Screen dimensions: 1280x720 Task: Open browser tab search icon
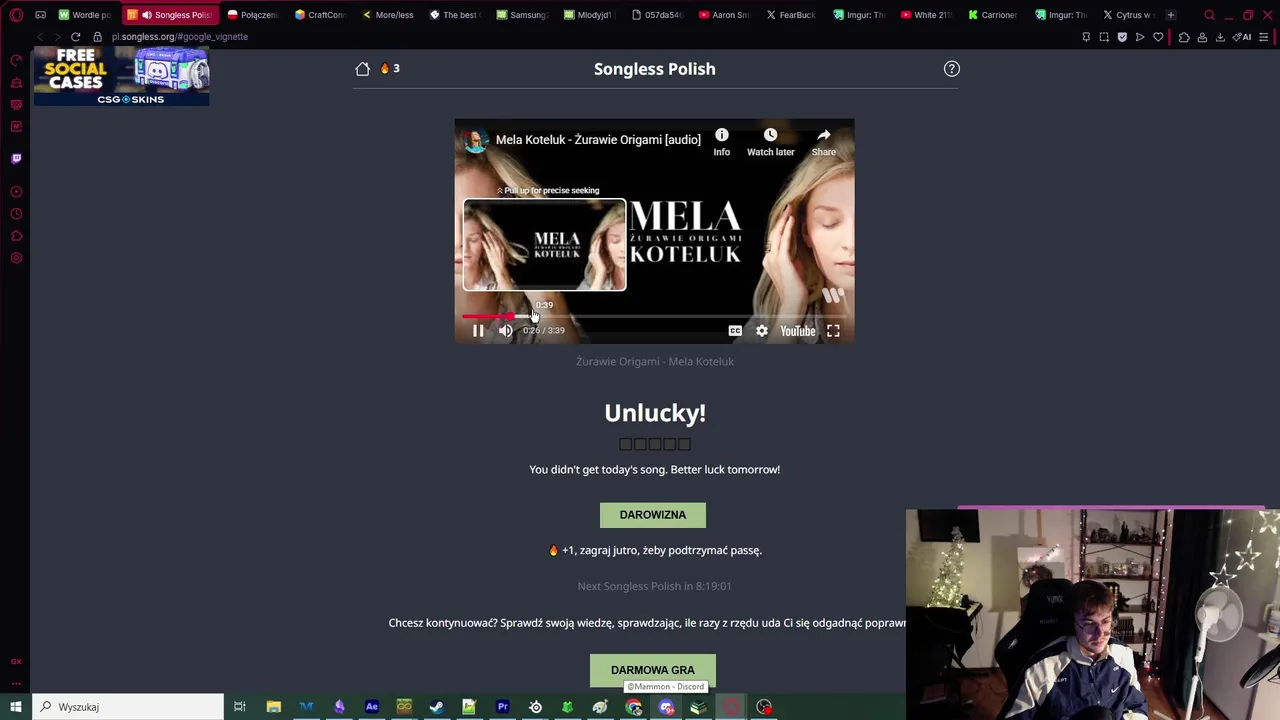point(1209,15)
